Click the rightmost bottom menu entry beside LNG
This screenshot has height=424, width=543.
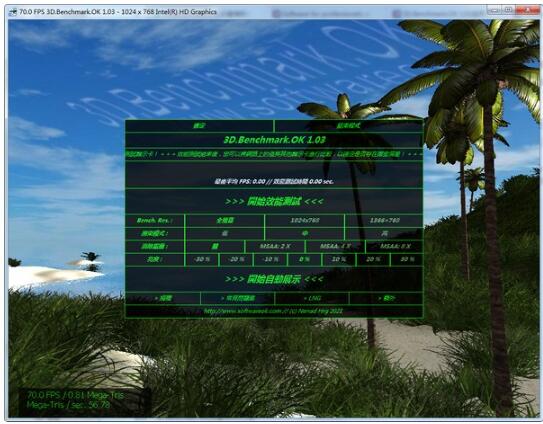tap(386, 298)
